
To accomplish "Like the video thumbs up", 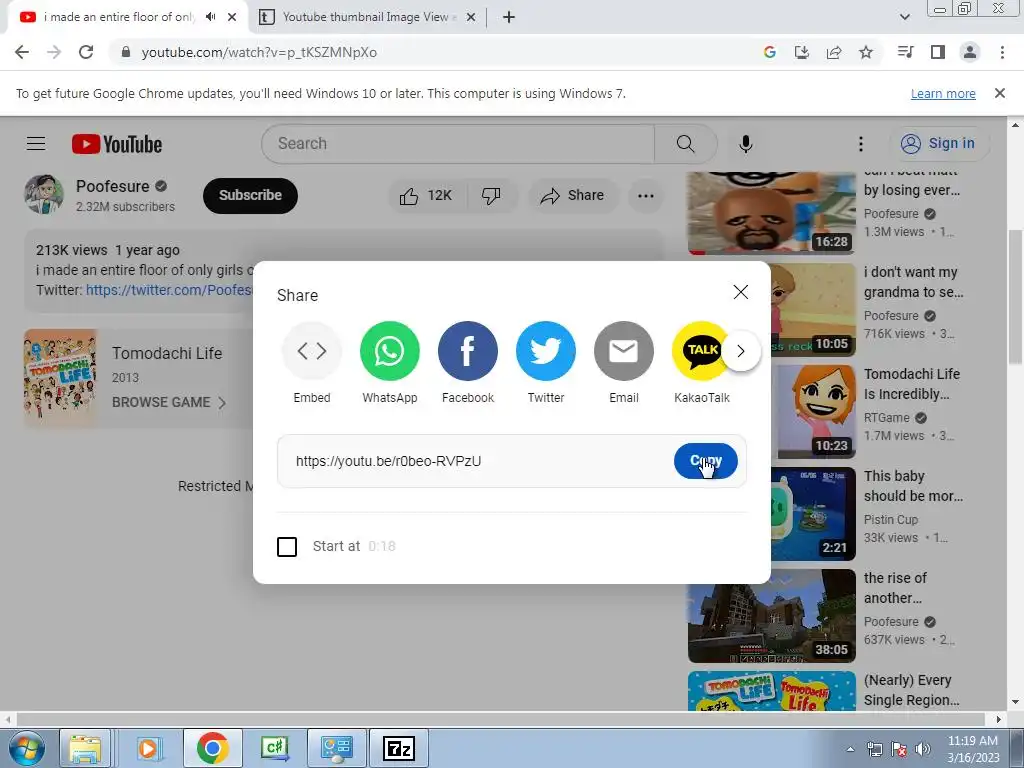I will (427, 195).
